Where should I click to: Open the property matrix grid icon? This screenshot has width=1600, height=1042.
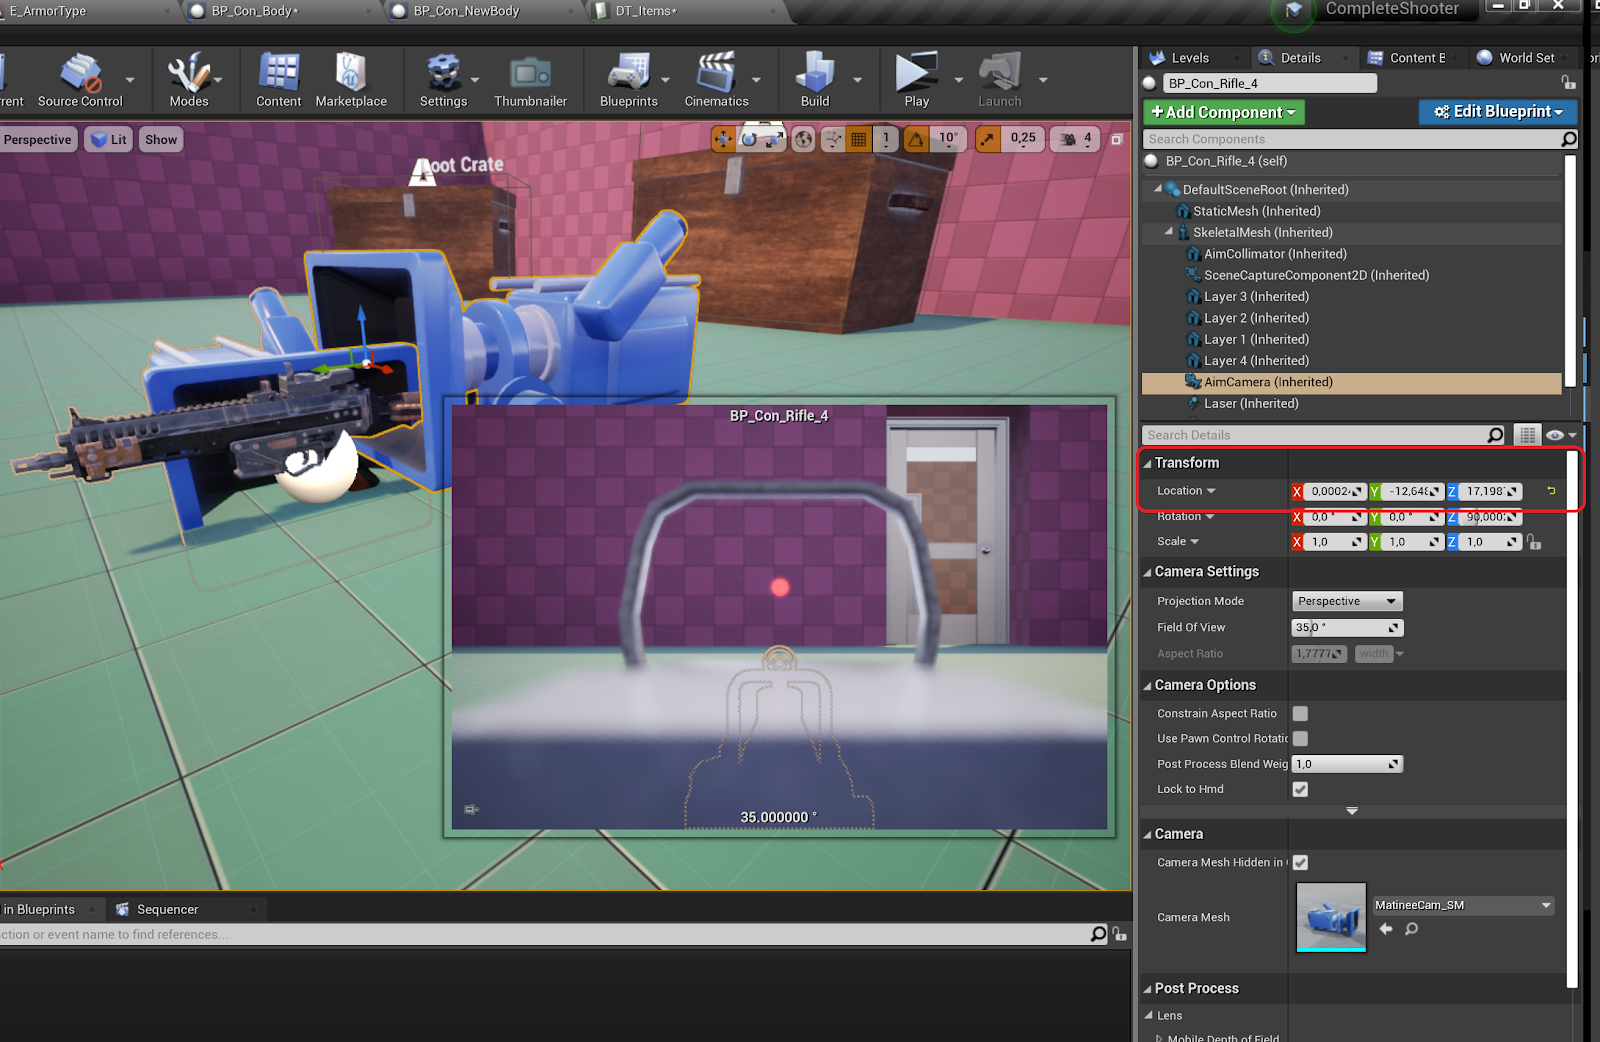(x=1527, y=435)
